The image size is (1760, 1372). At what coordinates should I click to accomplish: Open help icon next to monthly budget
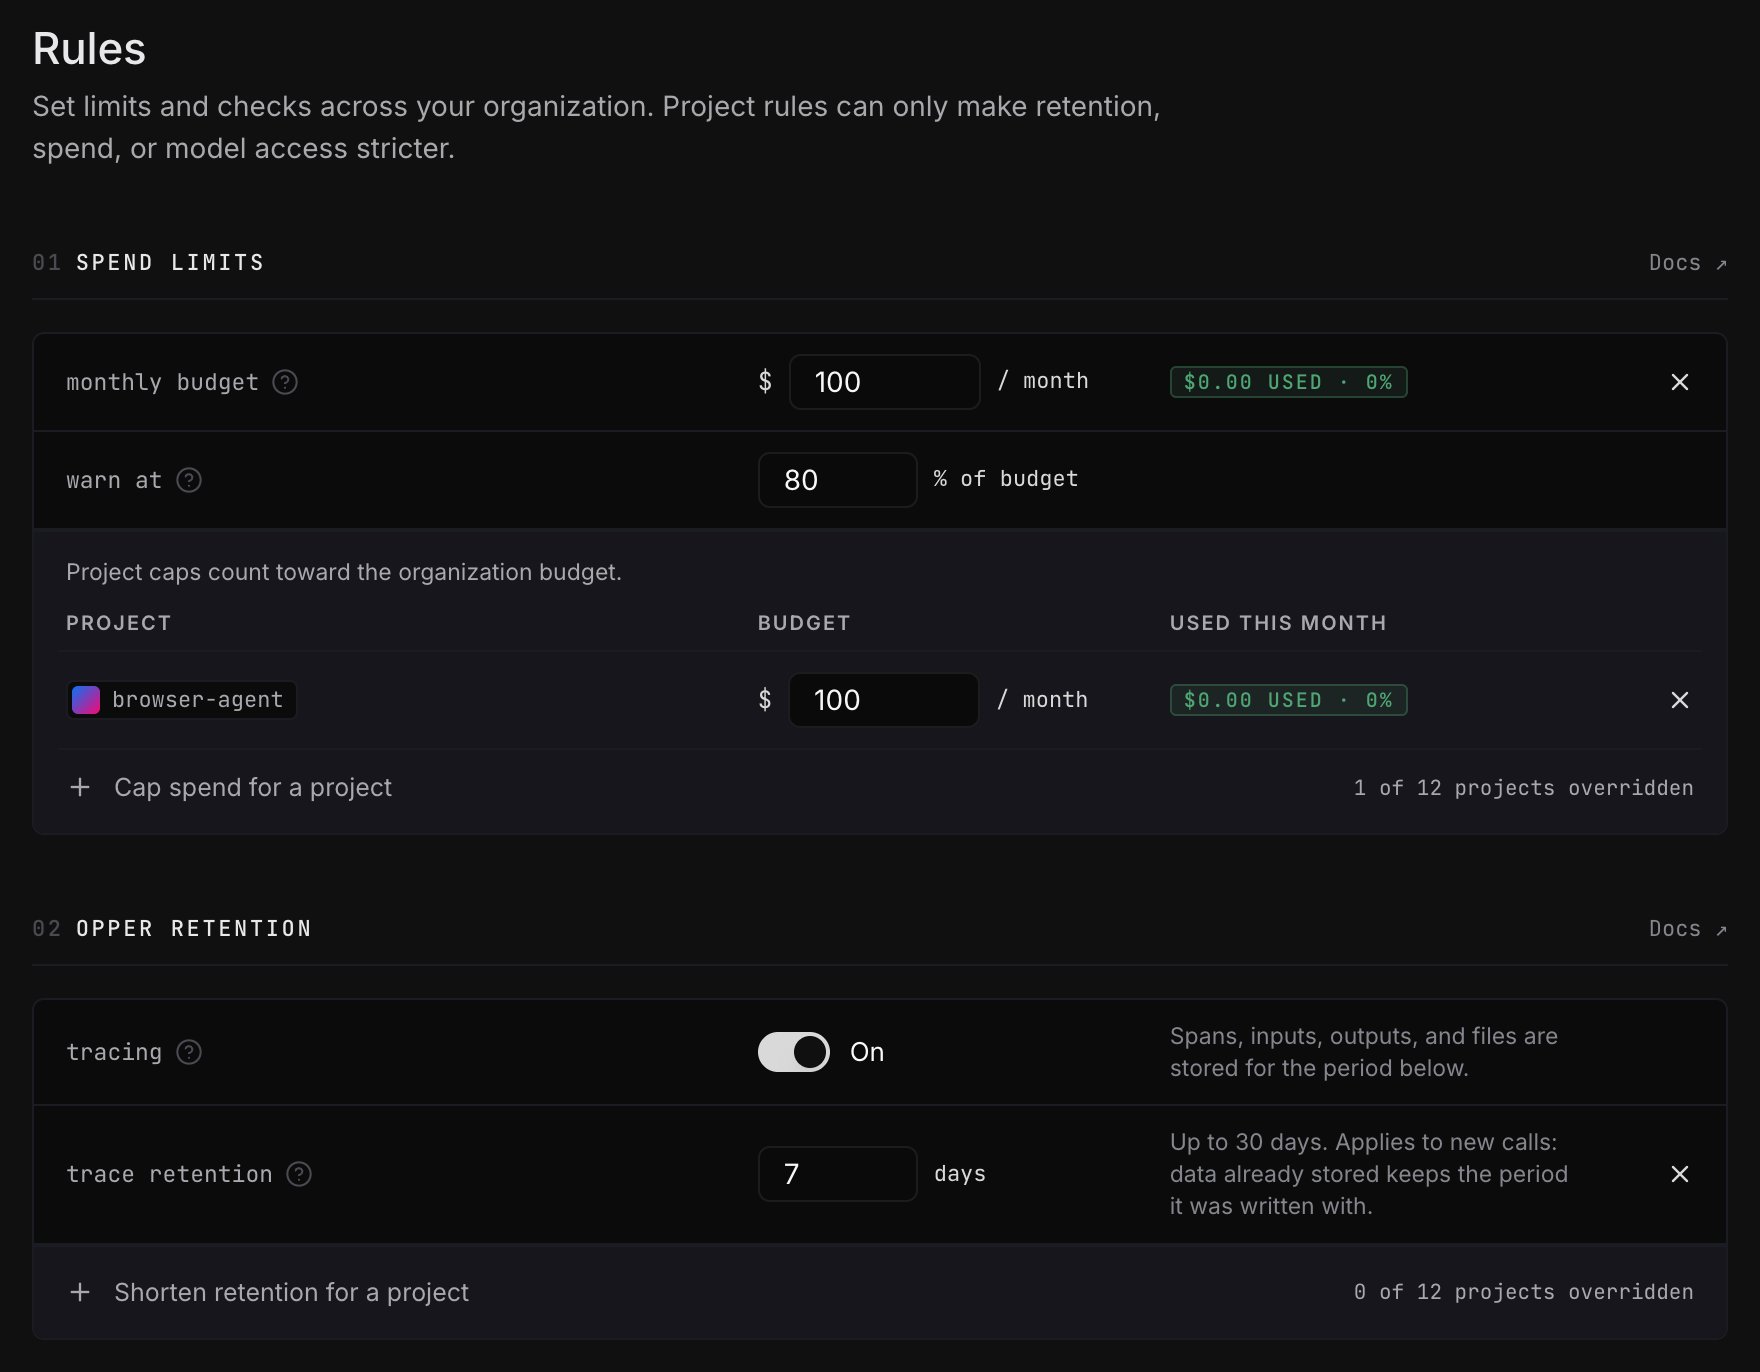tap(285, 382)
